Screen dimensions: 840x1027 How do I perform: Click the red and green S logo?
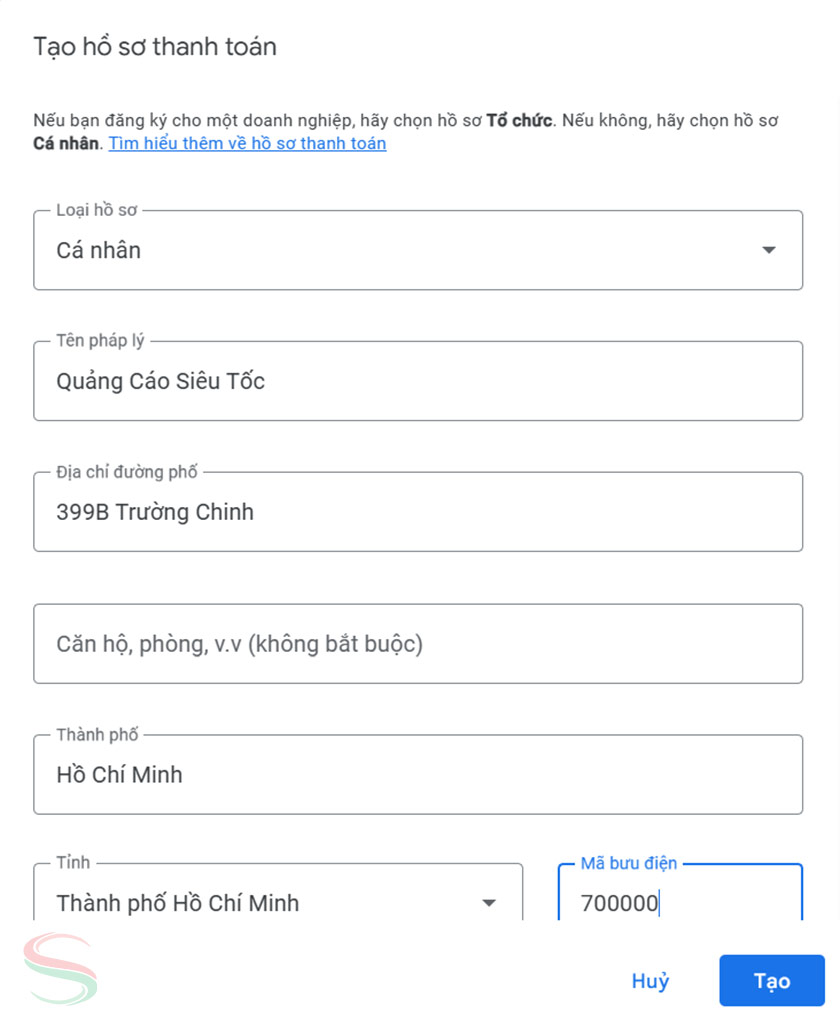(62, 968)
